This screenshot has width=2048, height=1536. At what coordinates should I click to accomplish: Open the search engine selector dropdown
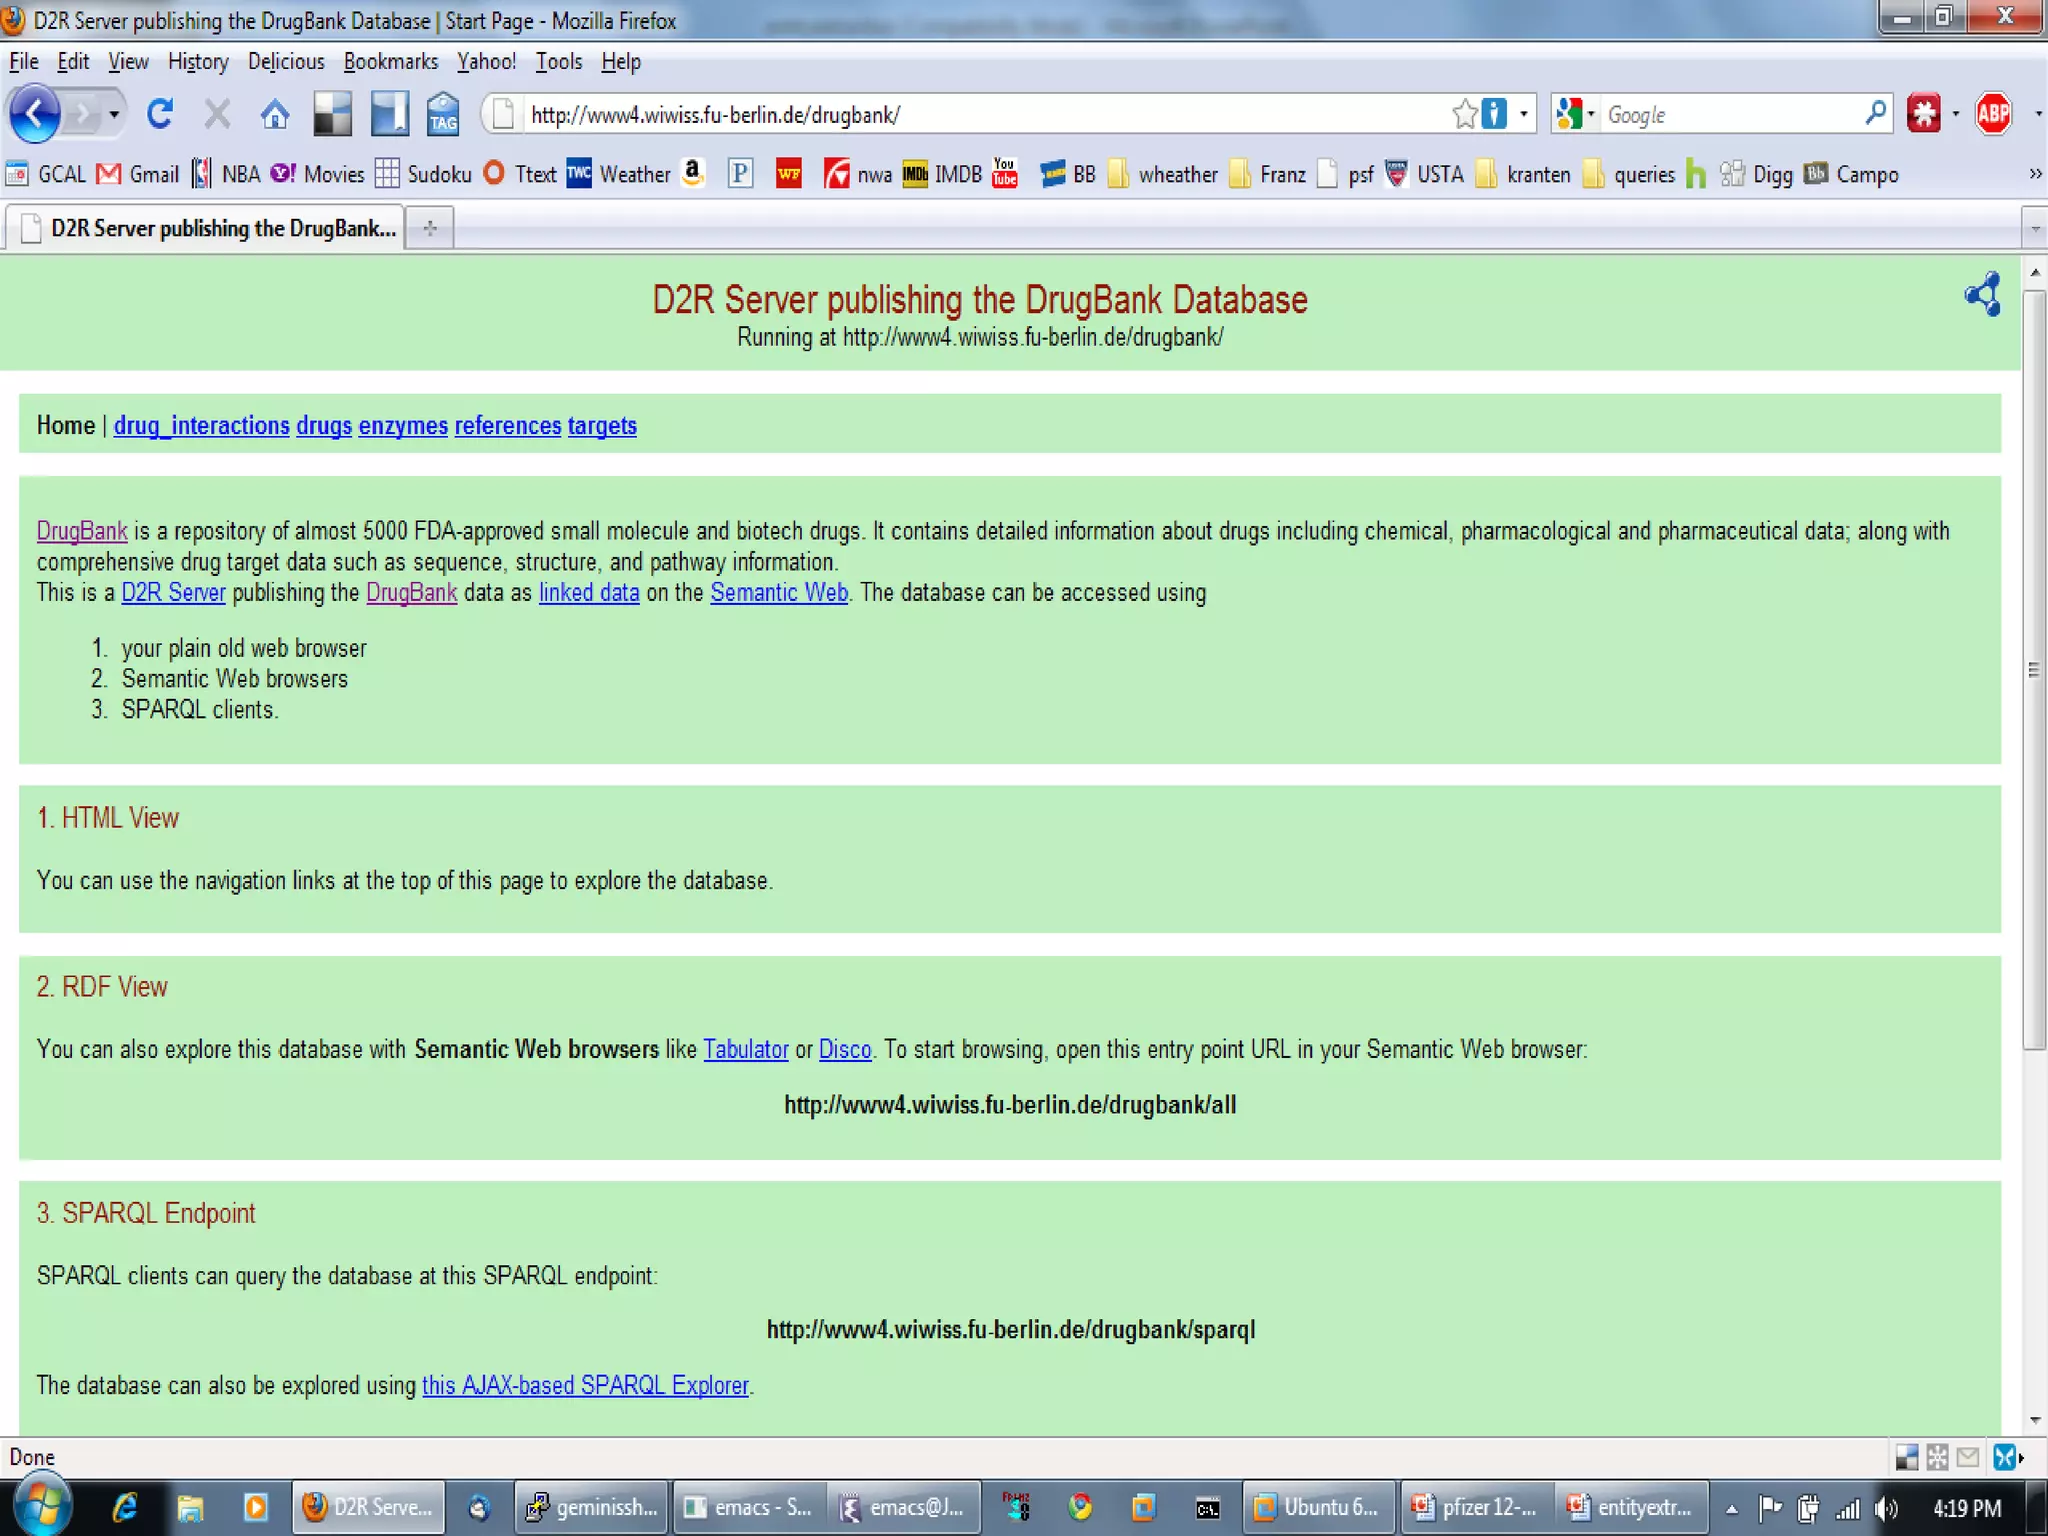point(1576,114)
